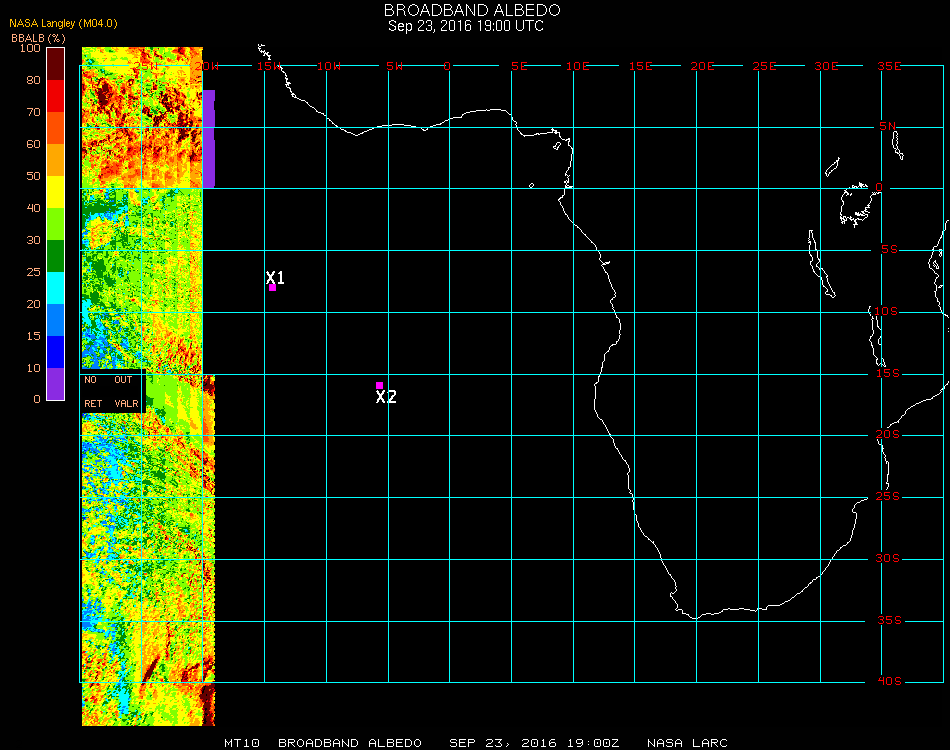Click the NO label in the legend box
Screen dimensions: 950x750
[x=91, y=380]
